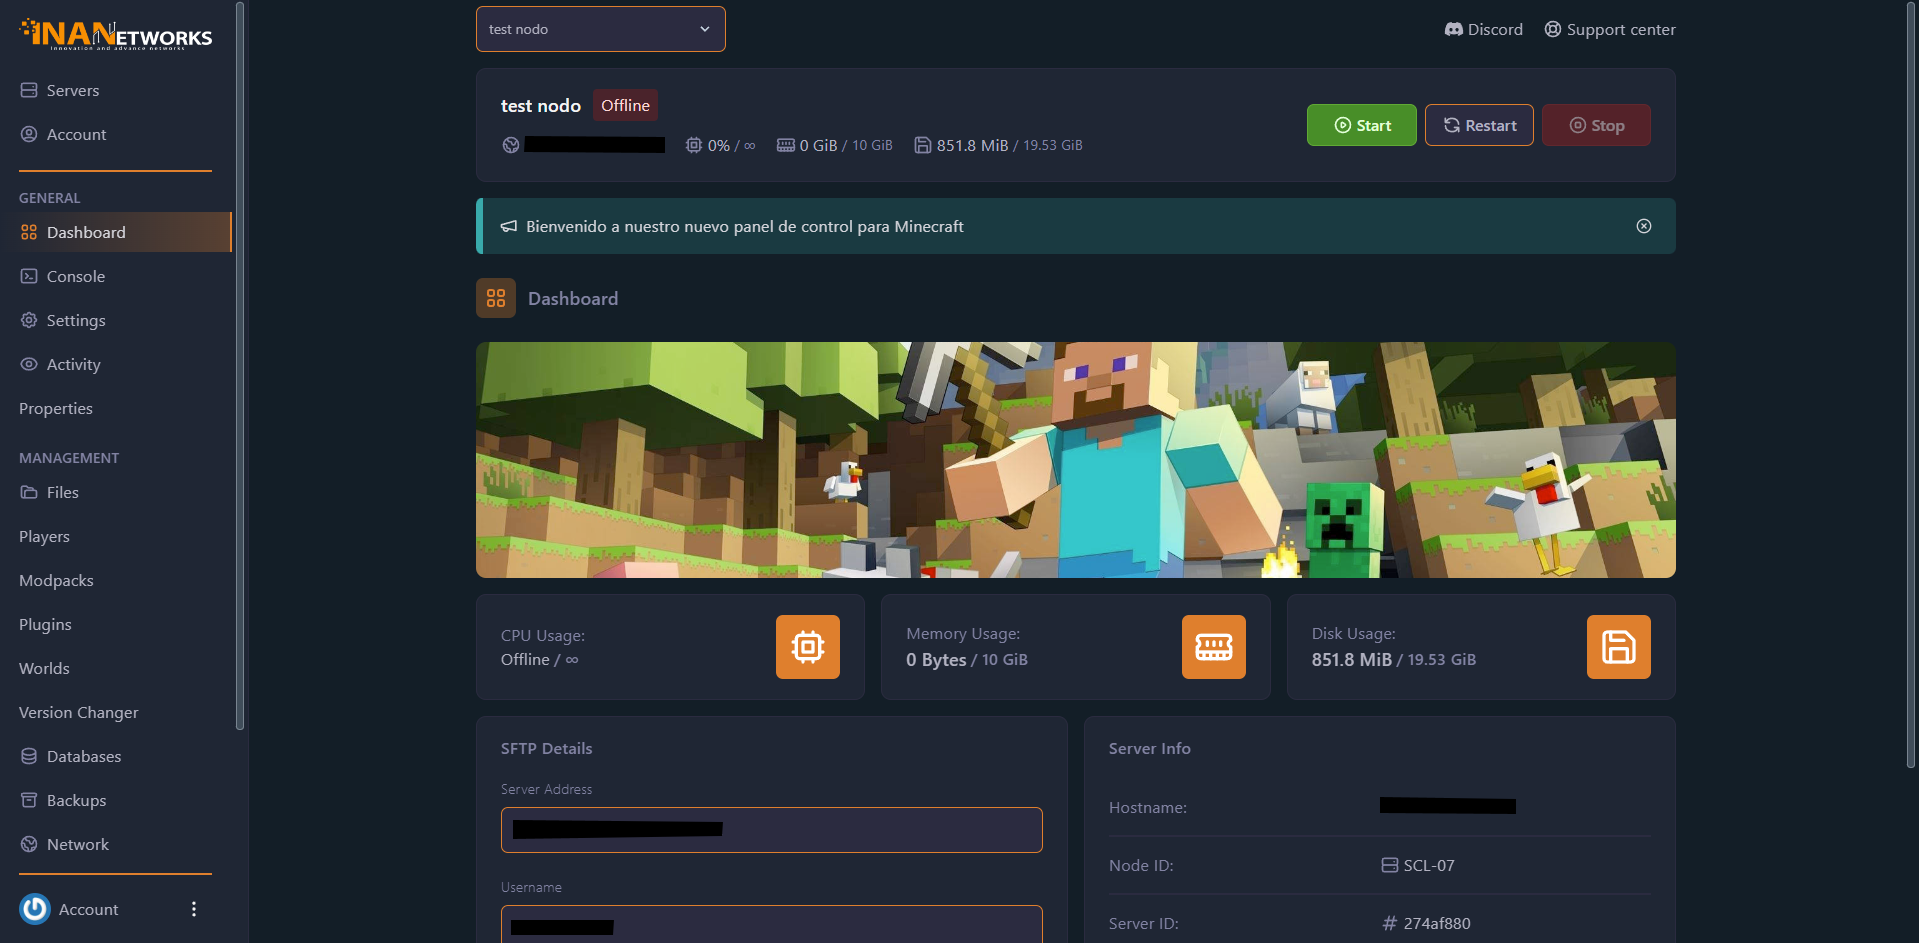Click the INAN Networks logo
This screenshot has width=1919, height=943.
(x=116, y=35)
